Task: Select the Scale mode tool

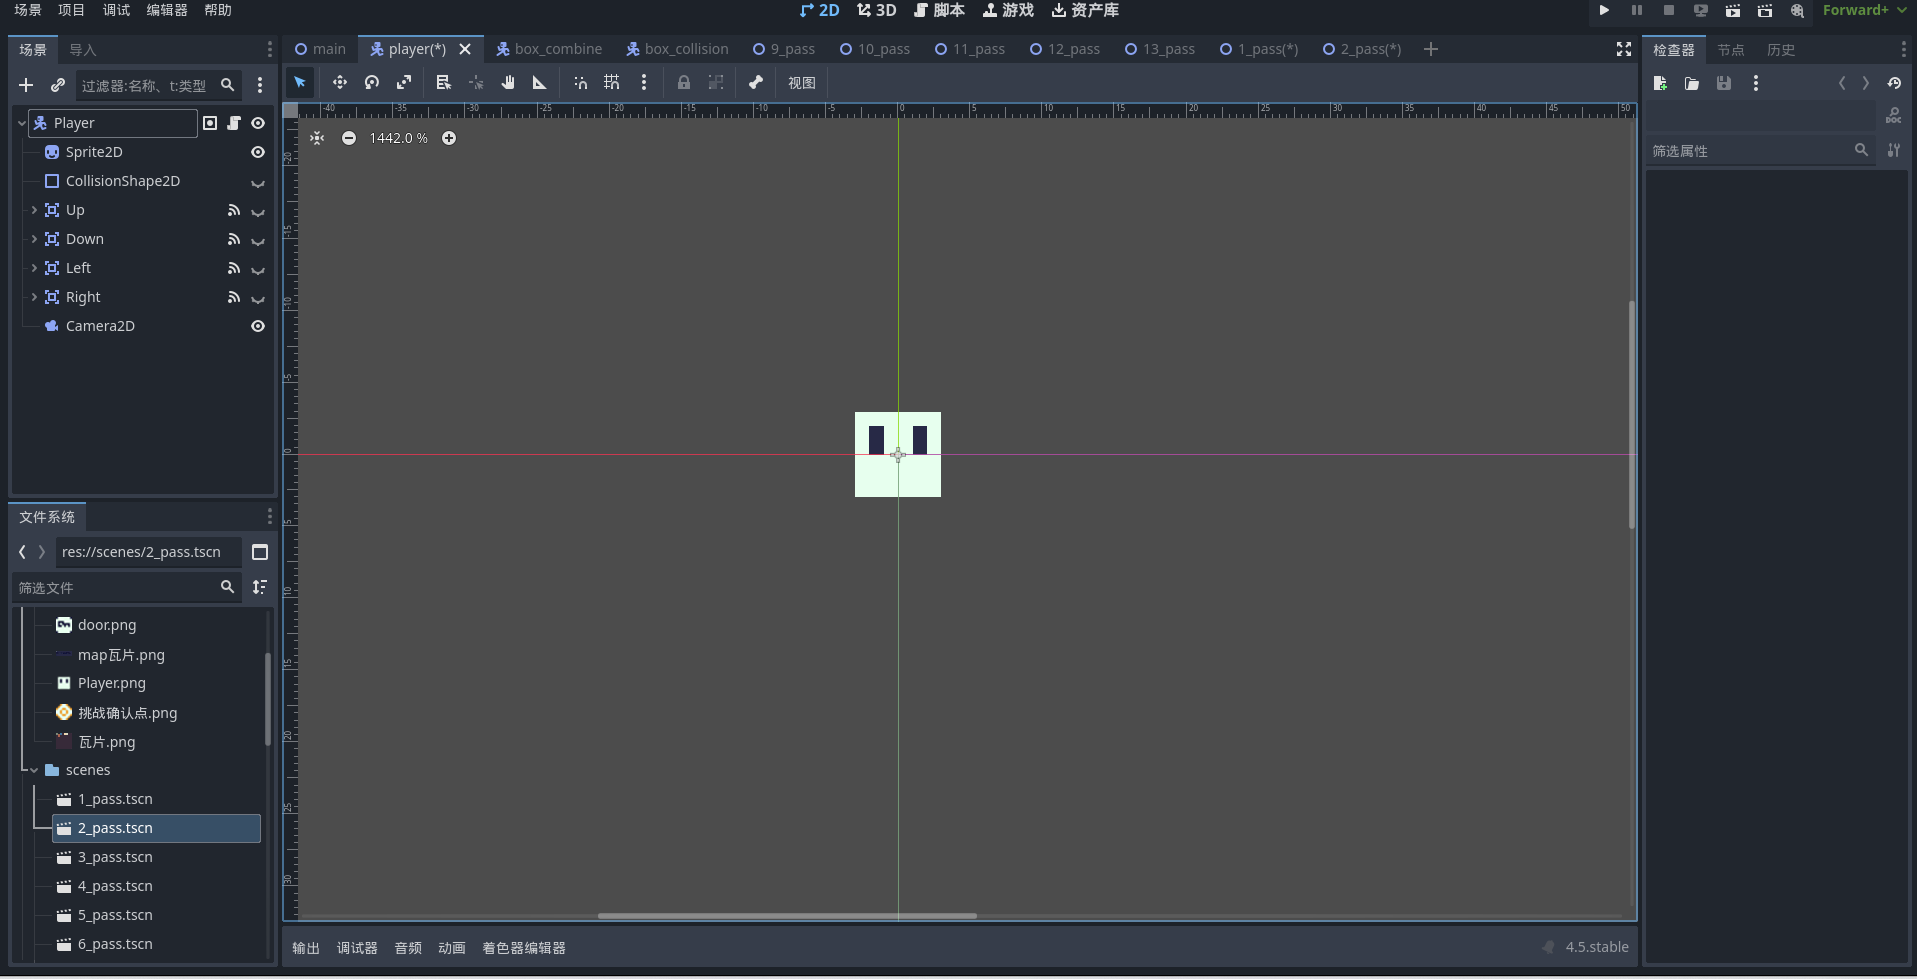Action: (x=404, y=83)
